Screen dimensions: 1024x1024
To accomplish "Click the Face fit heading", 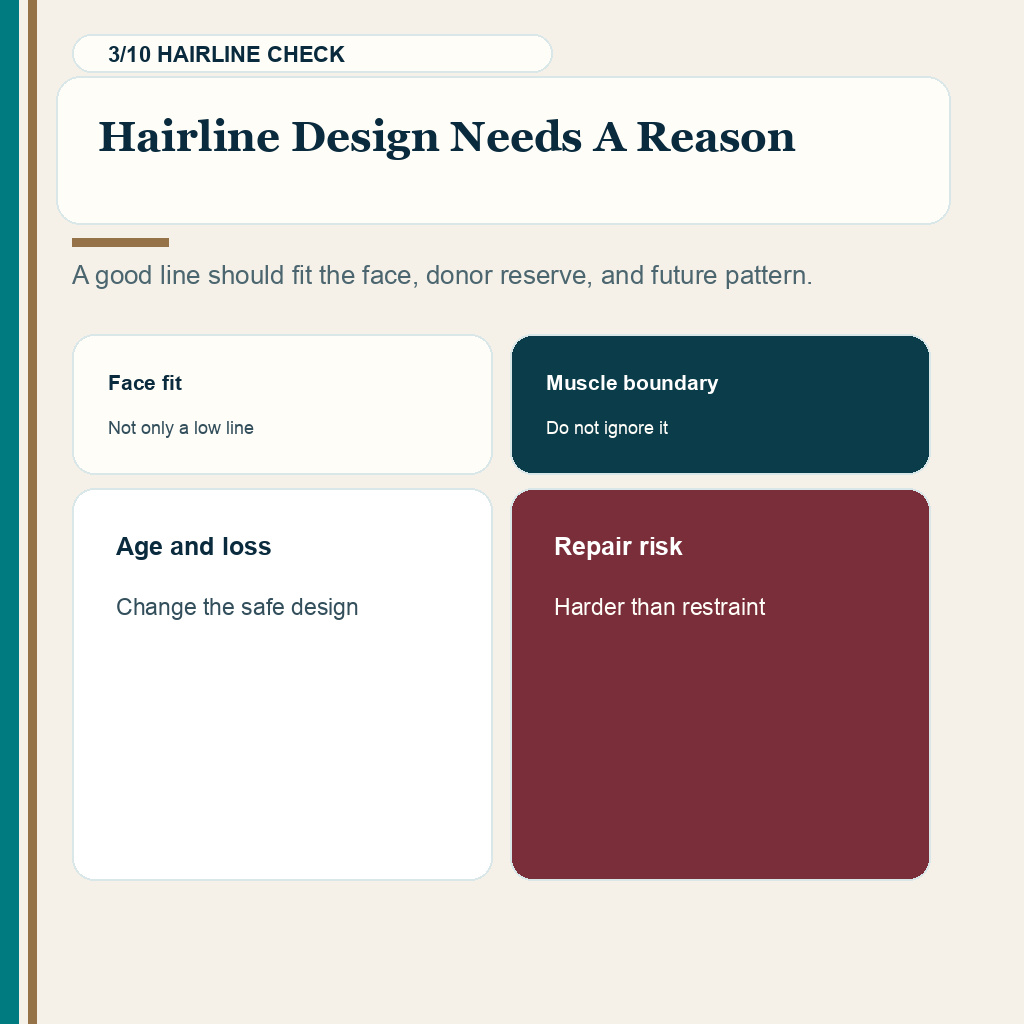I will 145,383.
